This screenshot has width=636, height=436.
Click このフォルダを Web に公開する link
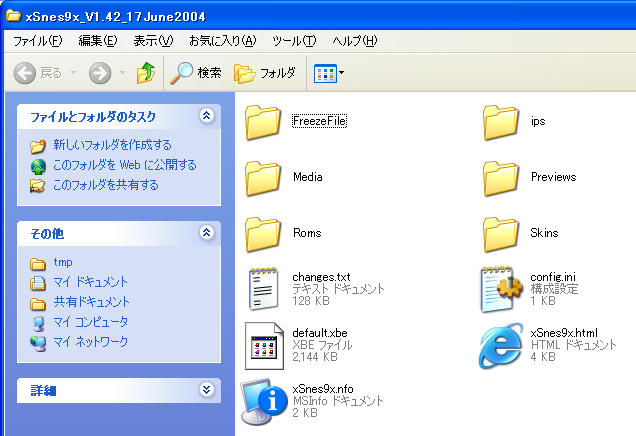coord(125,165)
